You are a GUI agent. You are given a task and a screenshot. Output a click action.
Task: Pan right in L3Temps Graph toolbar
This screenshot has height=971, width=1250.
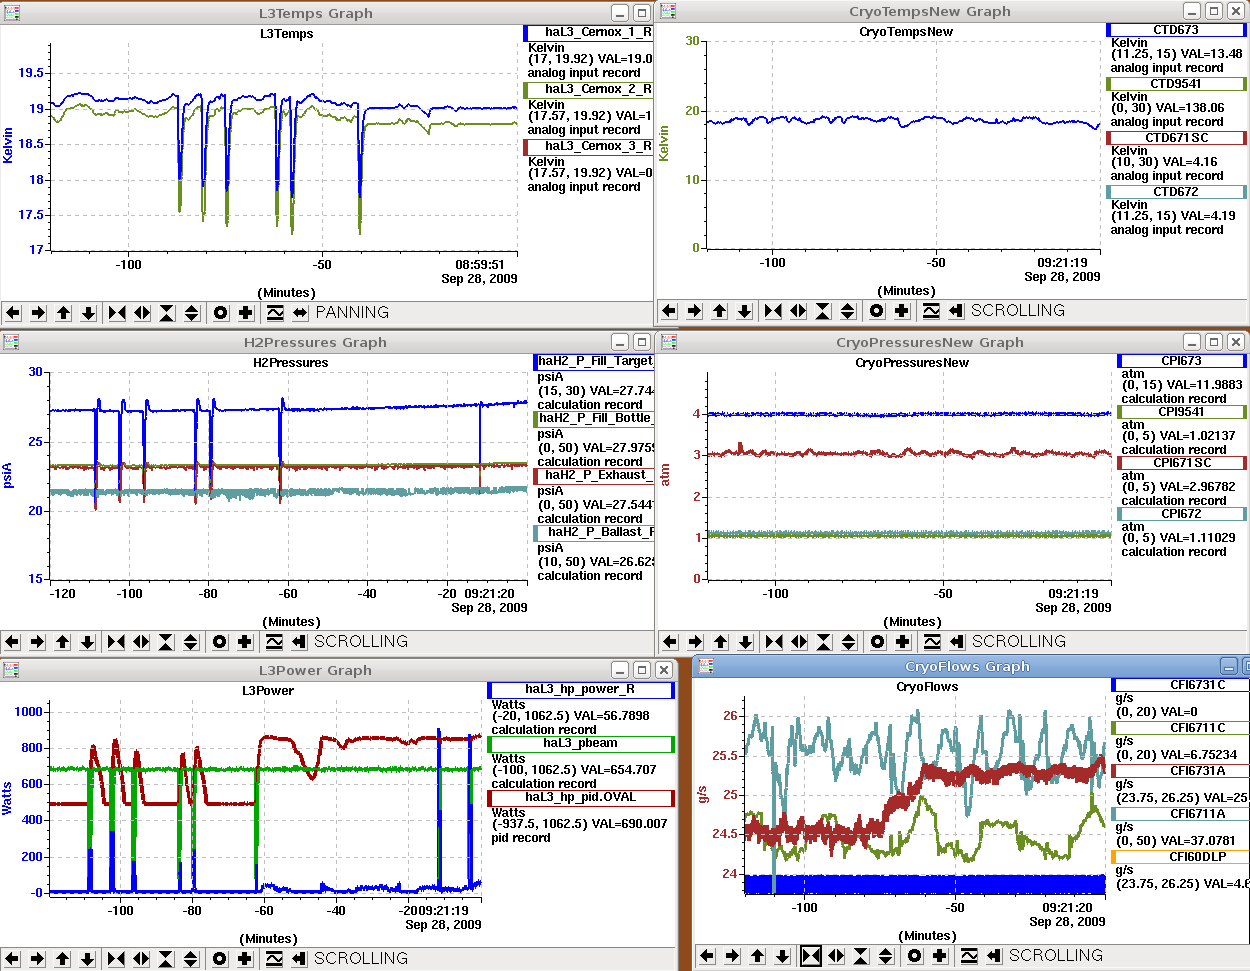point(38,313)
